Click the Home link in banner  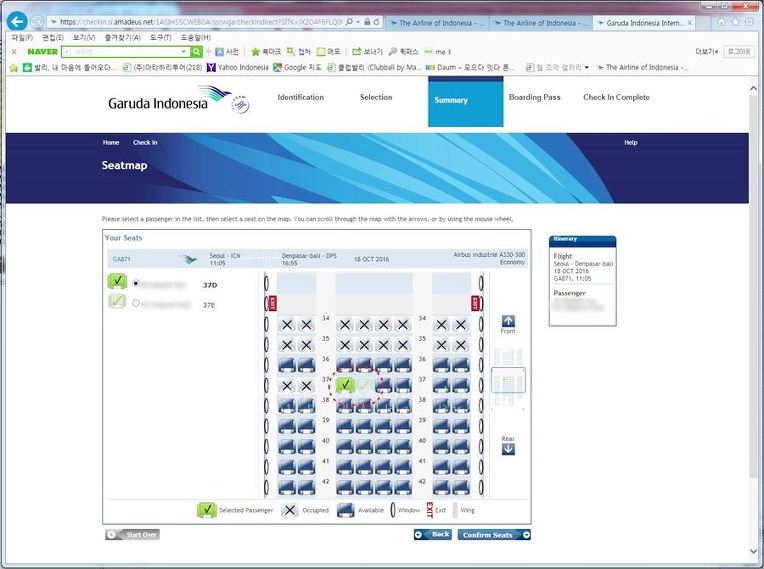coord(111,143)
